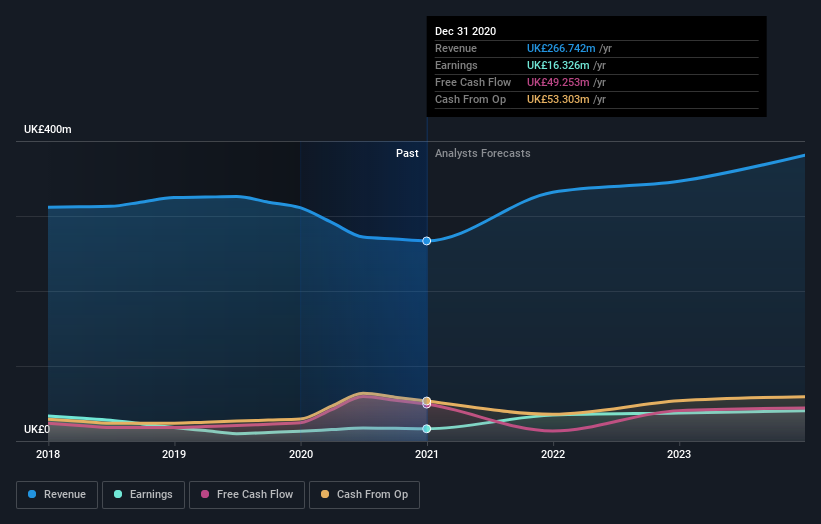This screenshot has height=524, width=821.
Task: Click the UK£53.303m cash from op value
Action: click(x=558, y=99)
